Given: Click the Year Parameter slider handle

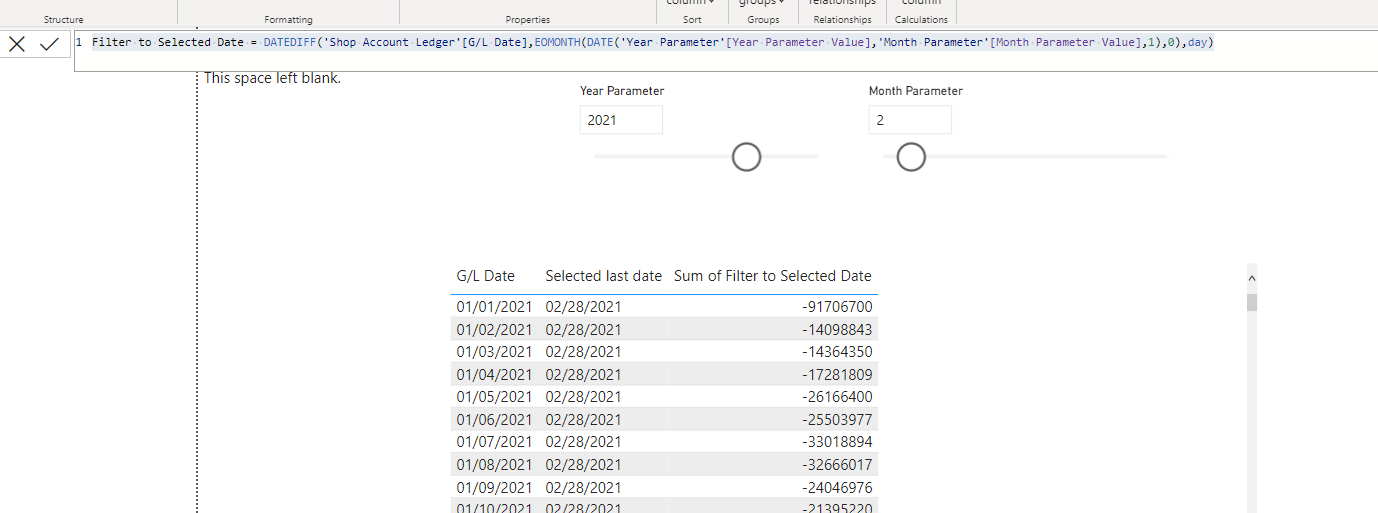Looking at the screenshot, I should click(747, 157).
